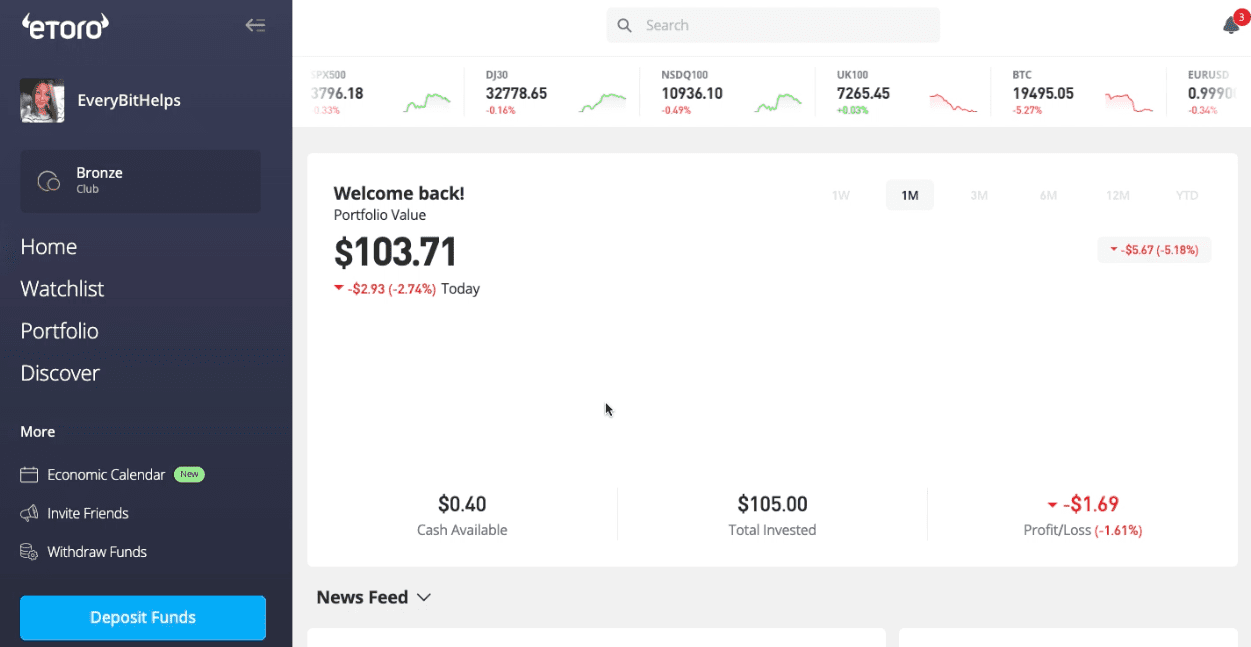The image size is (1251, 647).
Task: Click the eToro logo
Action: click(x=65, y=27)
